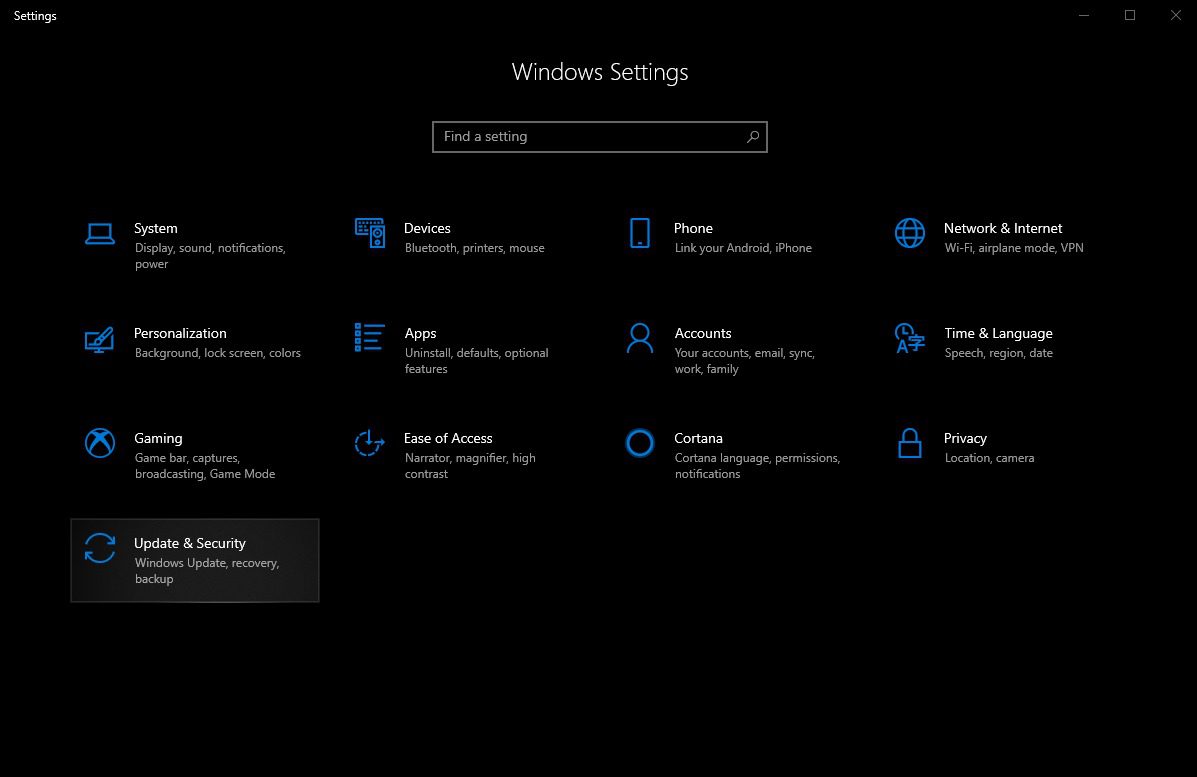This screenshot has height=777, width=1197.
Task: Click the Network & Internet globe icon
Action: tap(910, 233)
